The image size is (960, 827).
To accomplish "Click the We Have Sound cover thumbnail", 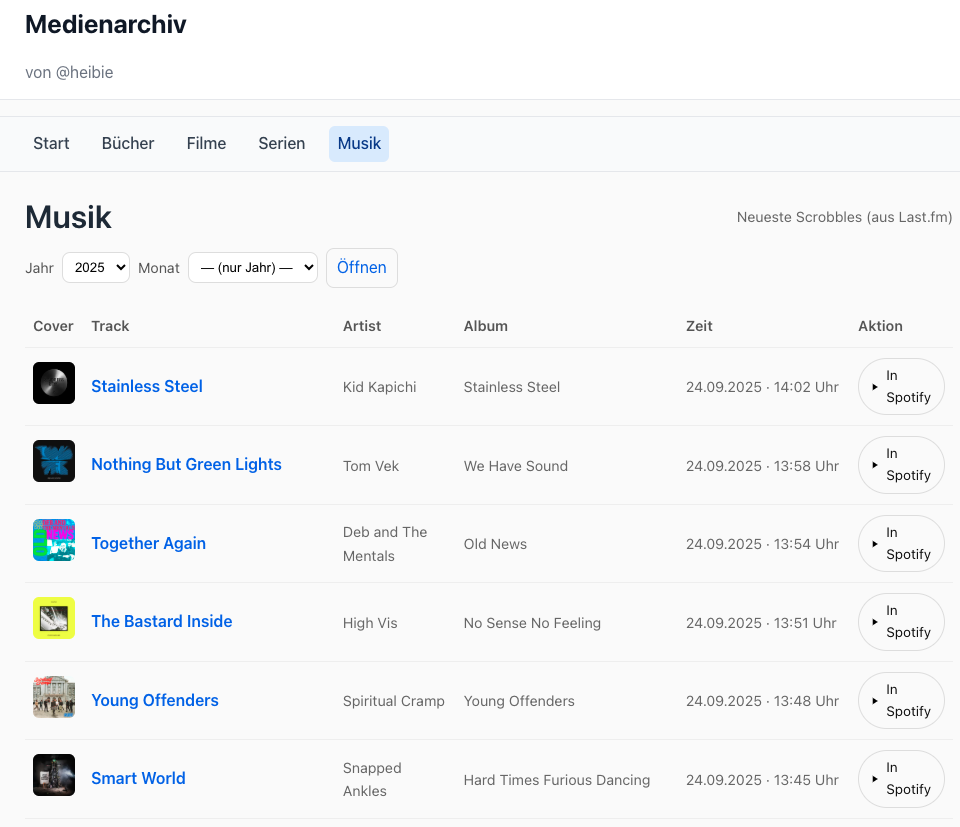I will pos(54,461).
